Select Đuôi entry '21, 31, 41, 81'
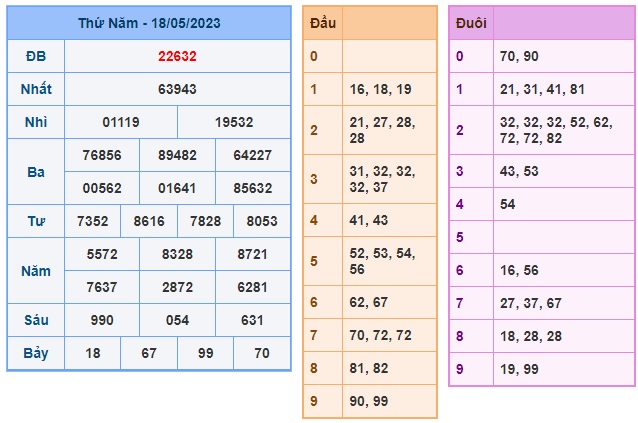 [542, 89]
